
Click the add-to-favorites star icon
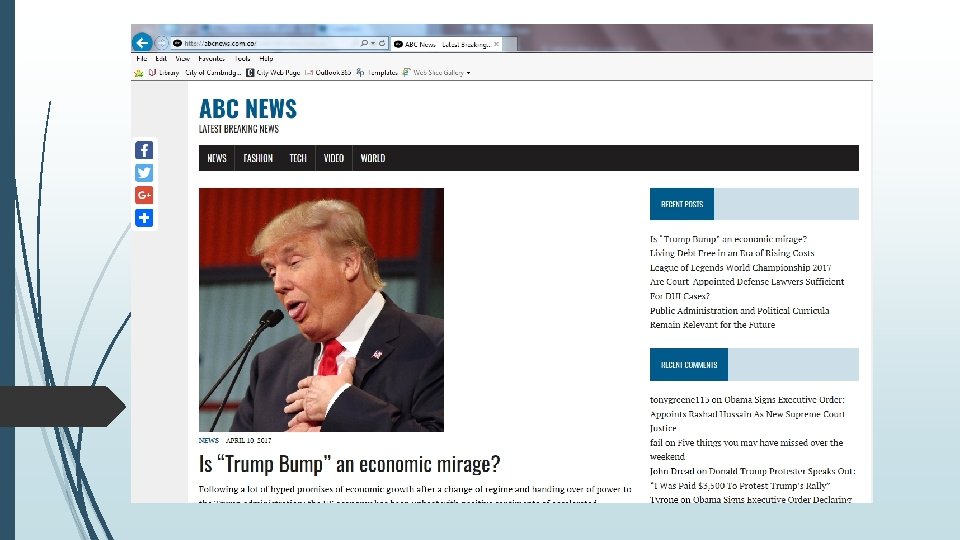(x=139, y=73)
